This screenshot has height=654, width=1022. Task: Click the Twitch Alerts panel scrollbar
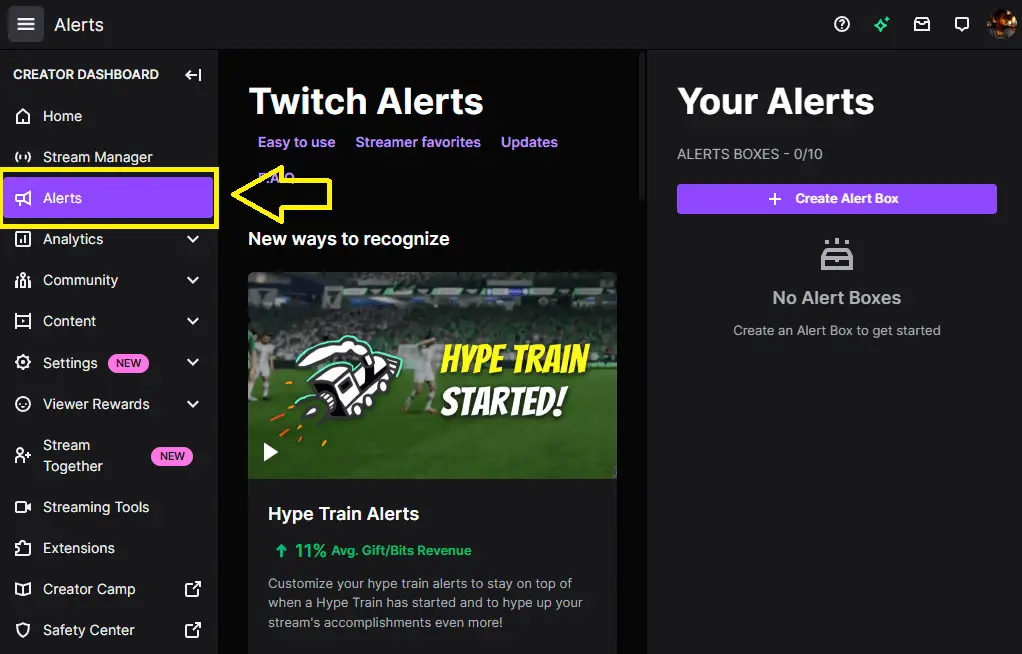(642, 126)
